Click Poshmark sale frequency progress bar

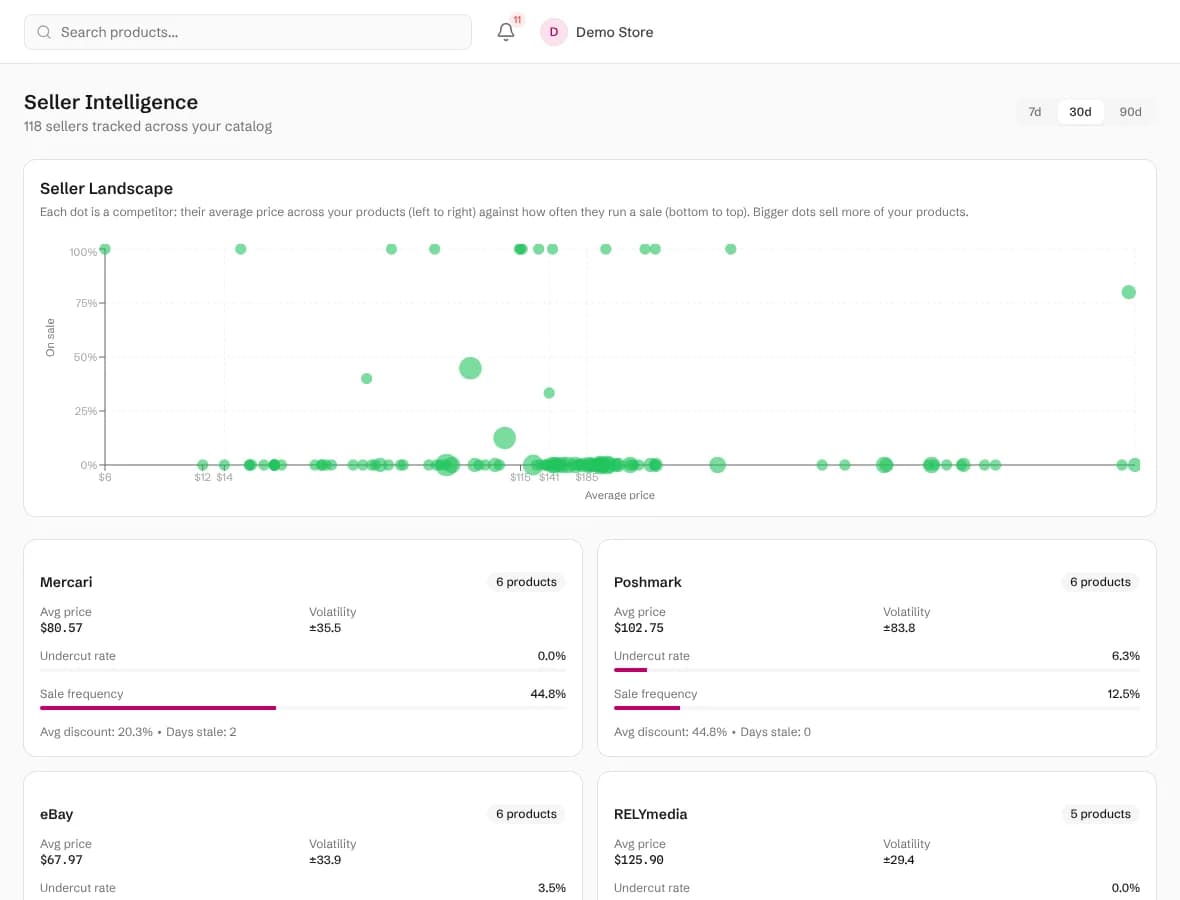tap(877, 707)
